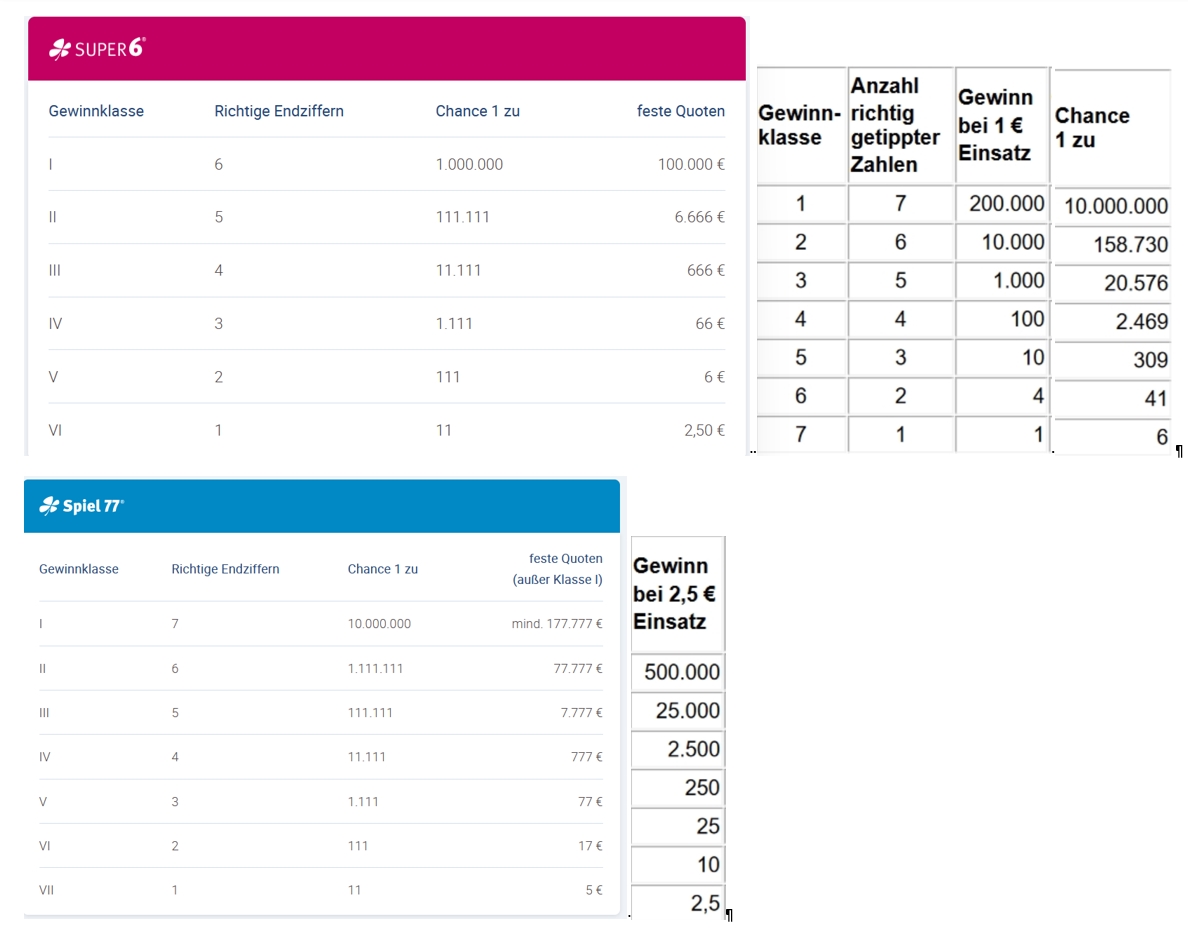Screen dimensions: 1188x936
Task: Select the '77 €' quota in Spiel 77
Action: 590,801
